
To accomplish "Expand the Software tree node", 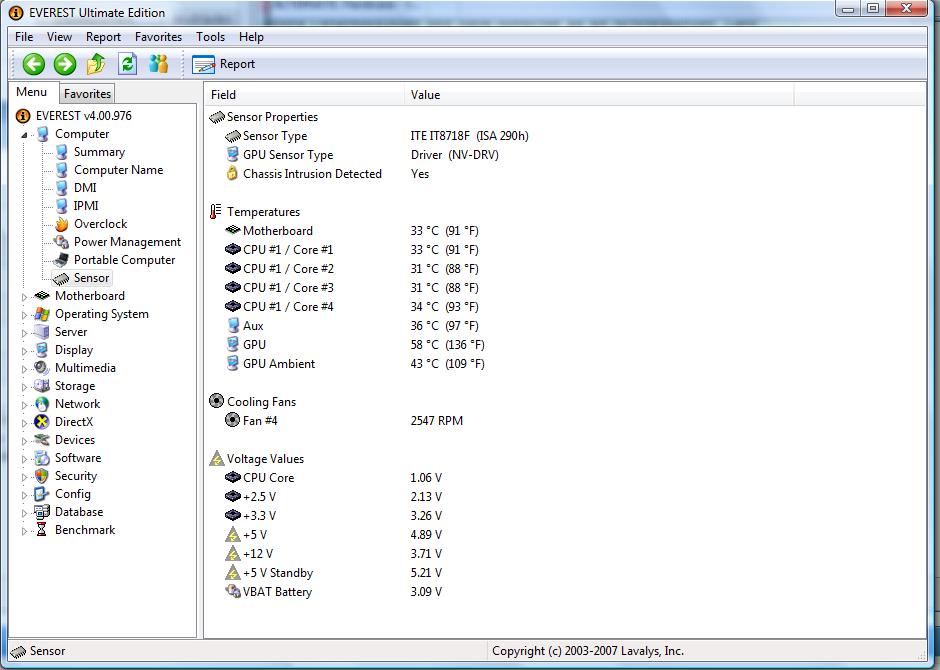I will tap(25, 458).
